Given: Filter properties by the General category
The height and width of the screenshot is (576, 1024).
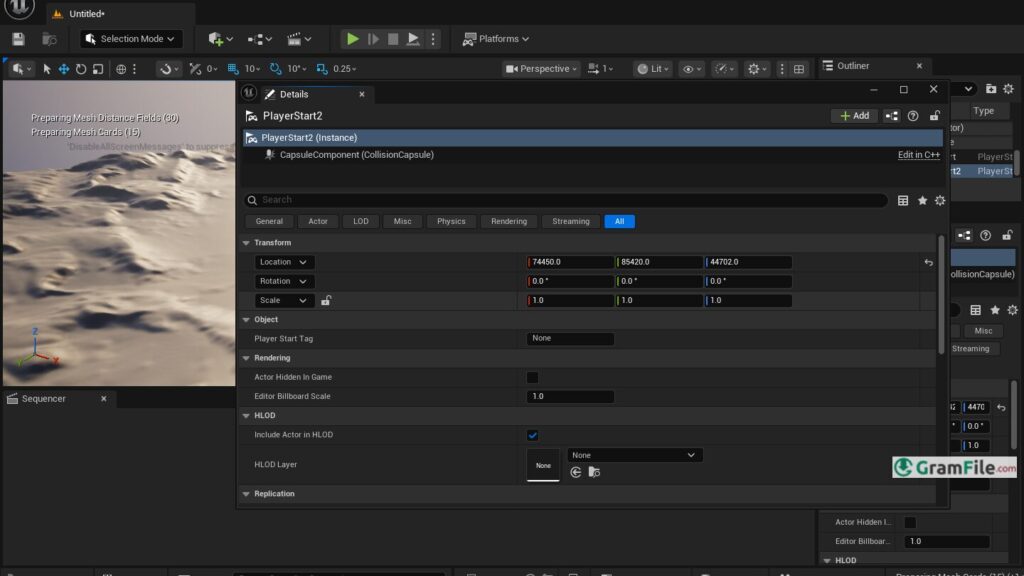Looking at the screenshot, I should tap(269, 221).
